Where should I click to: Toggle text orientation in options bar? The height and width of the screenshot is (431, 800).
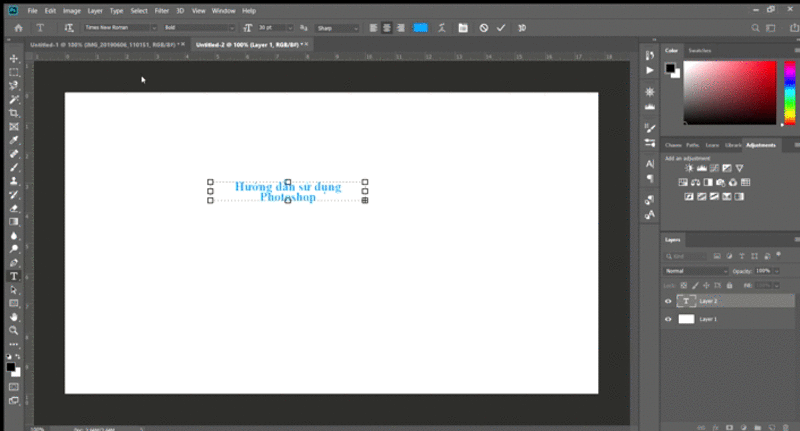(x=69, y=28)
